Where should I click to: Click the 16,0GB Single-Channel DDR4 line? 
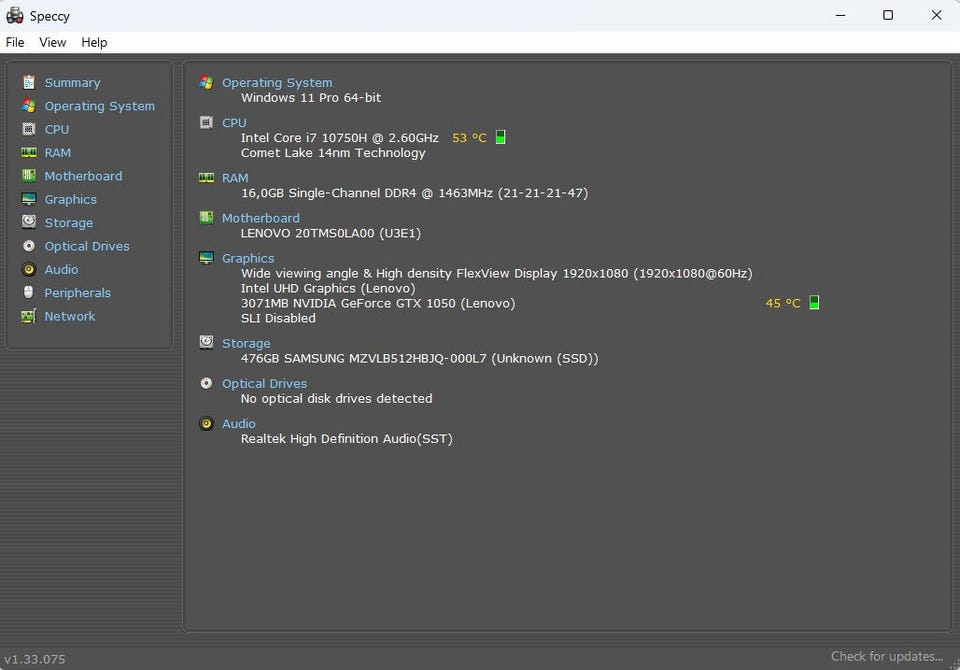tap(414, 193)
